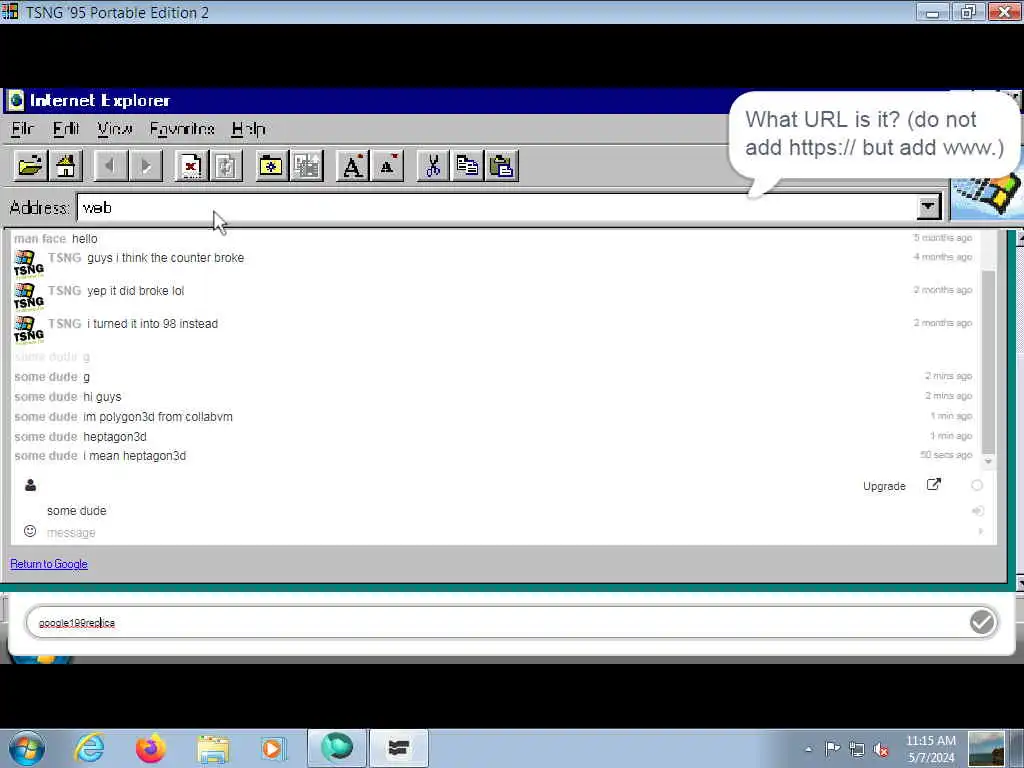The height and width of the screenshot is (768, 1024).
Task: Click the Paste clipboard icon
Action: click(502, 166)
